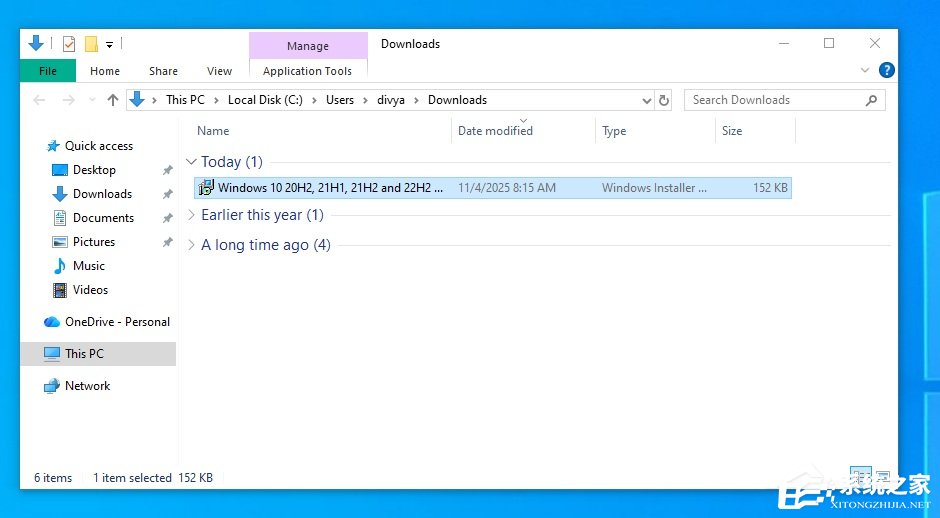Open Help with the question mark icon
The height and width of the screenshot is (518, 940).
[887, 70]
